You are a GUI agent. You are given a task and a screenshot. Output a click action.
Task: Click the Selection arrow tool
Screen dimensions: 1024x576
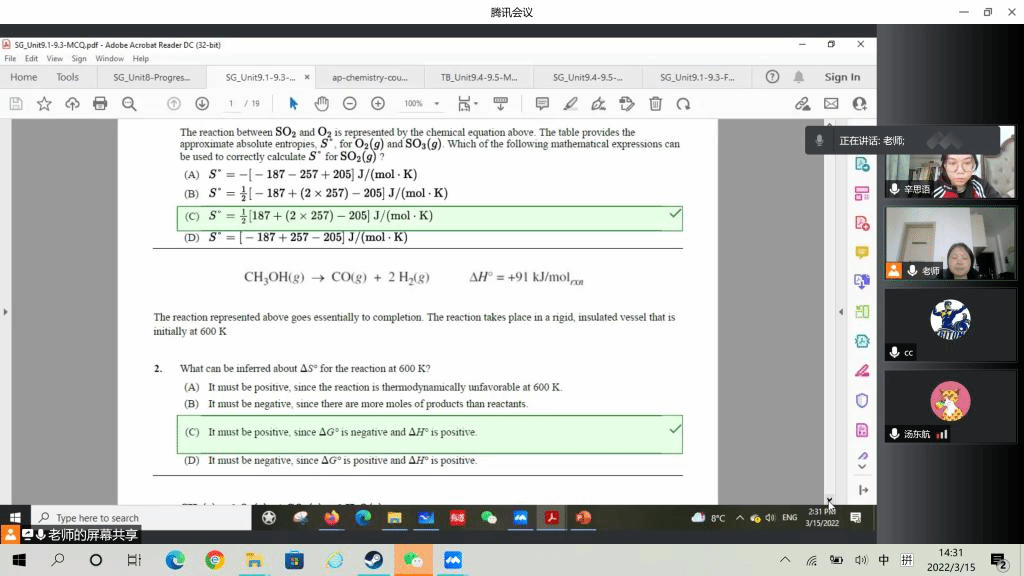pyautogui.click(x=293, y=104)
